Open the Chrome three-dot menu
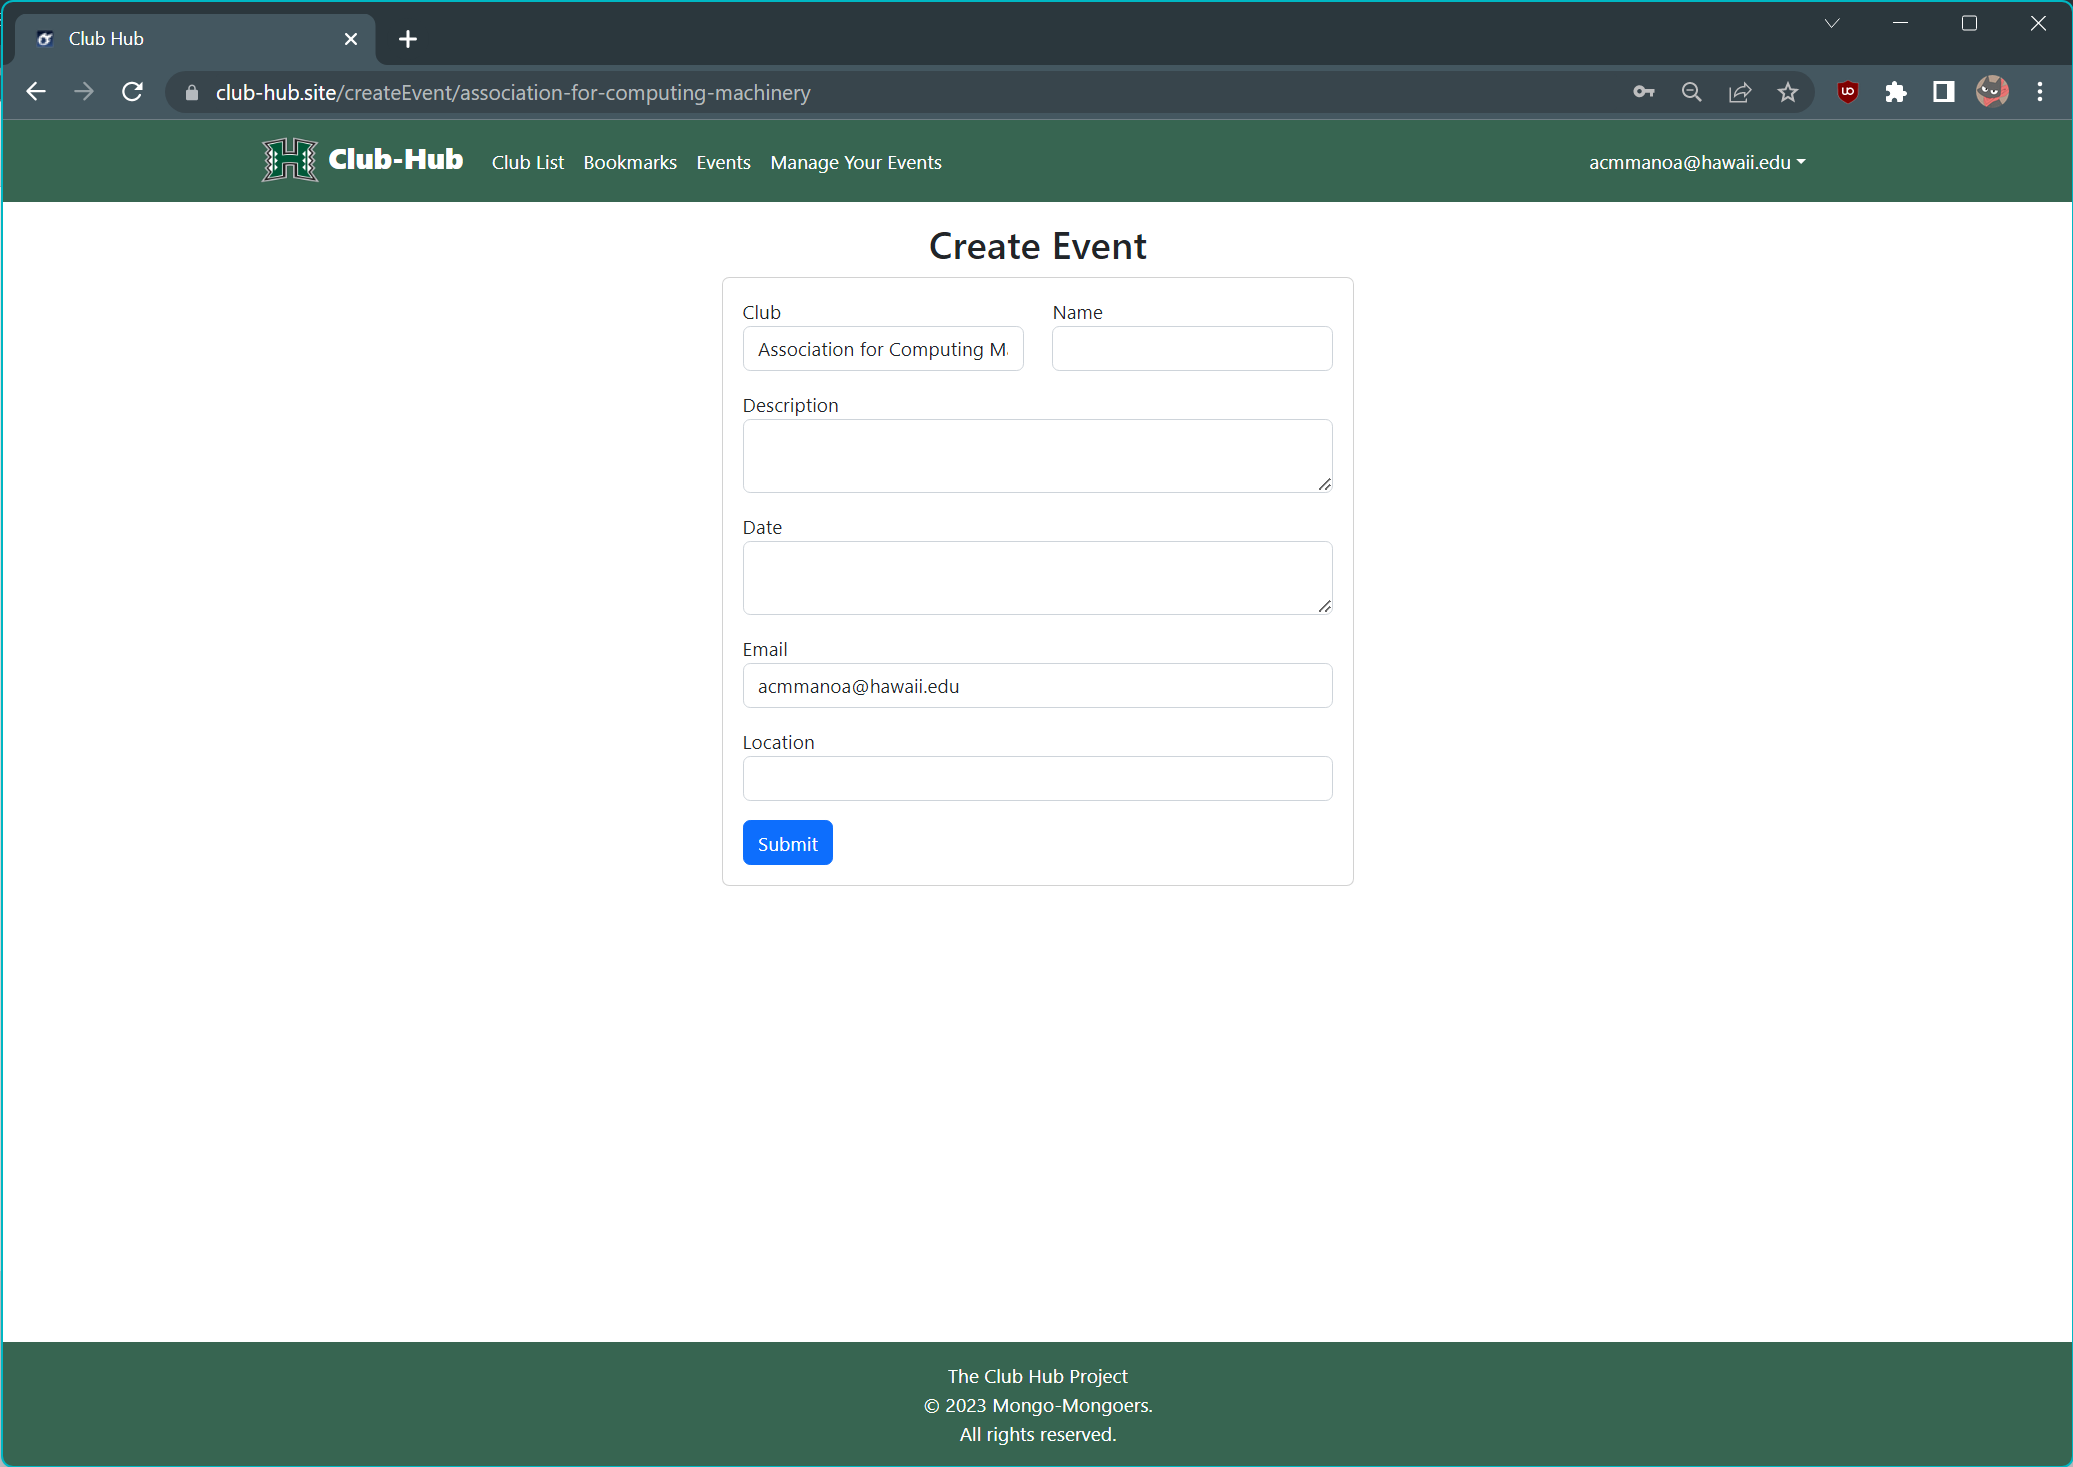Screen dimensions: 2073x1467 pos(2040,92)
